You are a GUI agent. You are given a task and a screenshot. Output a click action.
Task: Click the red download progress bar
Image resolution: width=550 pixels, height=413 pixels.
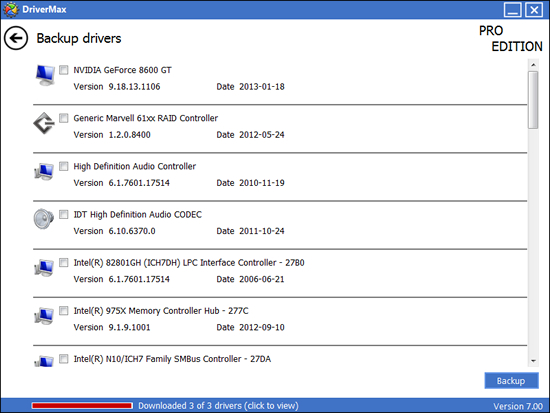click(x=82, y=406)
